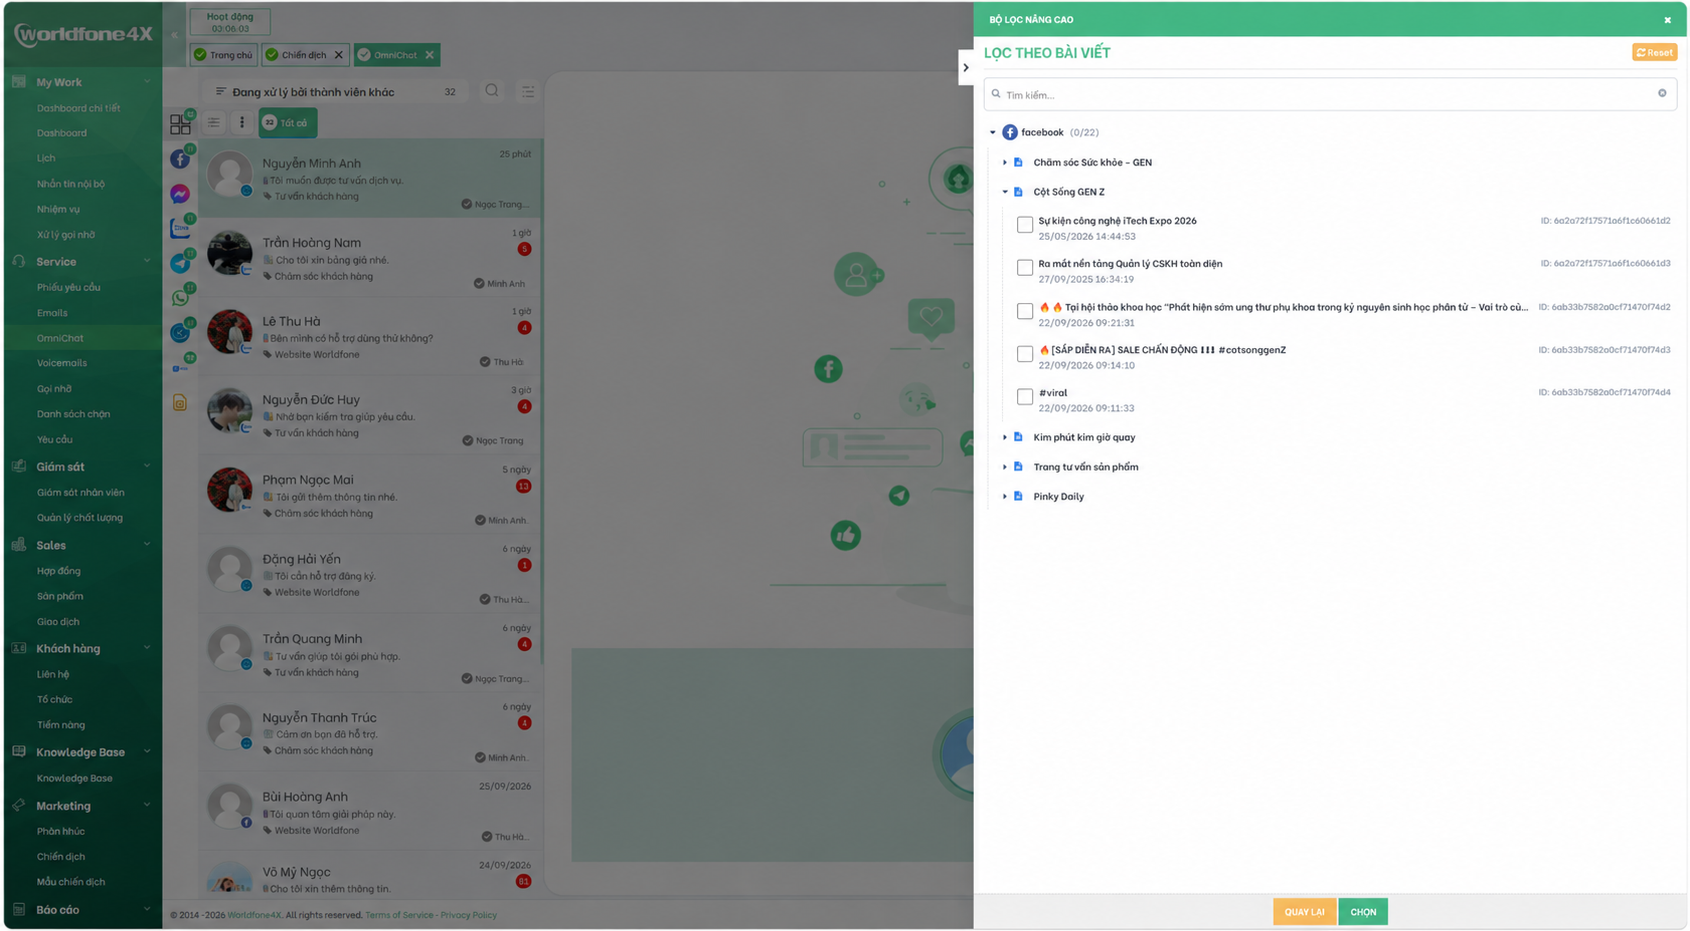Select the Tất cả conversations tab
1690x931 pixels.
(288, 123)
